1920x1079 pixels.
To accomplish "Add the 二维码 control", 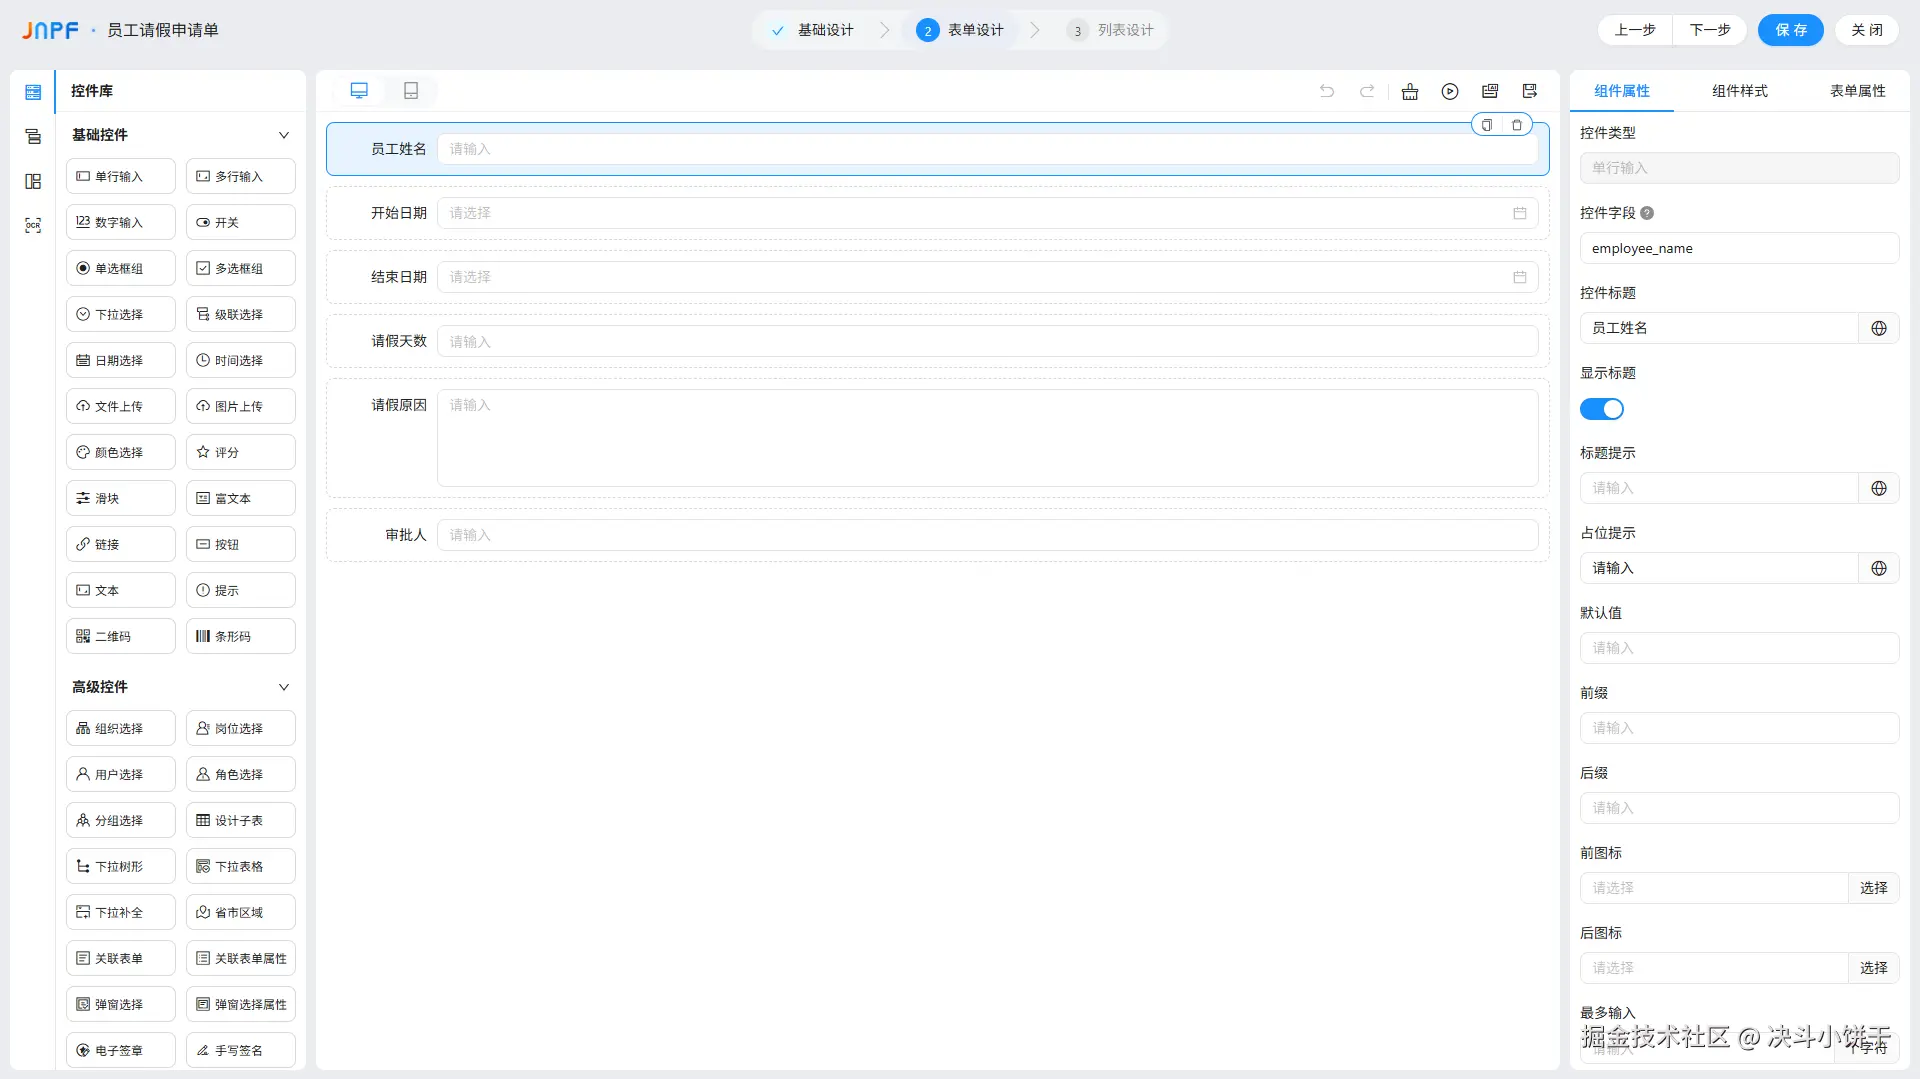I will click(x=121, y=636).
